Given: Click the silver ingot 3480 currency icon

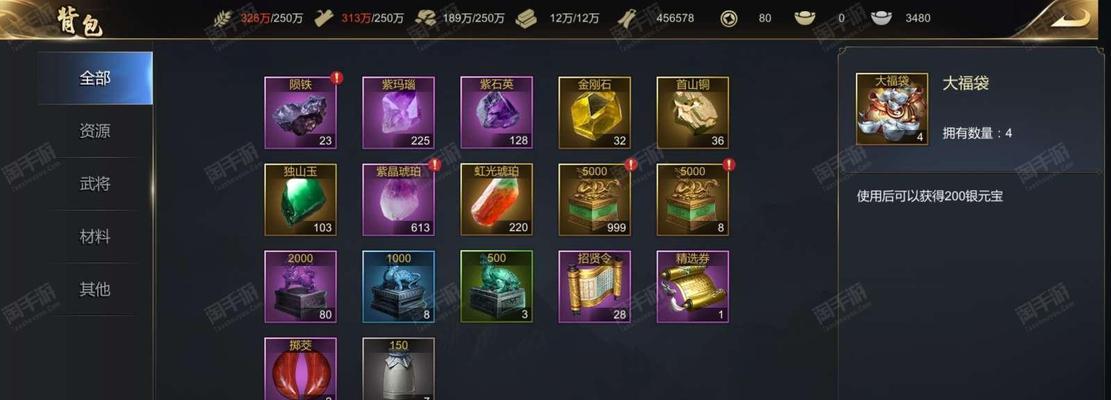Looking at the screenshot, I should pyautogui.click(x=881, y=18).
